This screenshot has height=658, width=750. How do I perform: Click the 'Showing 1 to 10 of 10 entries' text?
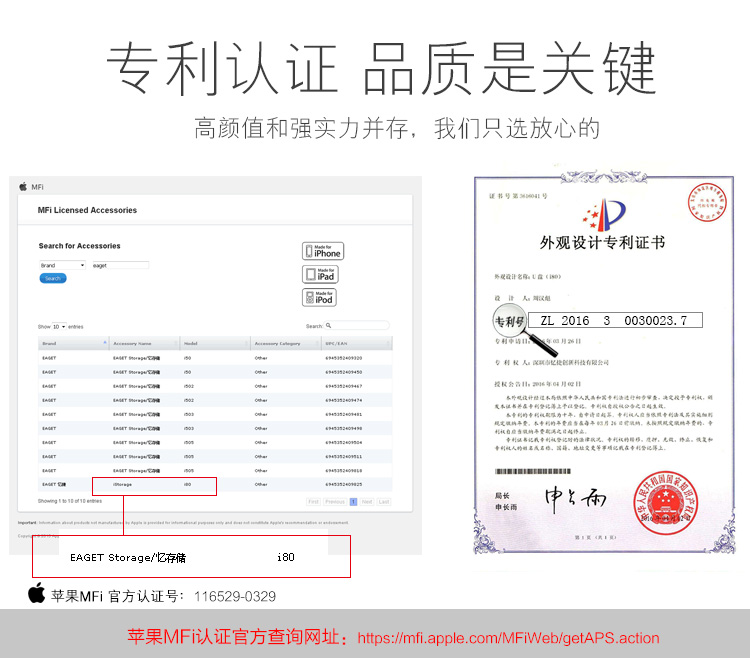(70, 501)
